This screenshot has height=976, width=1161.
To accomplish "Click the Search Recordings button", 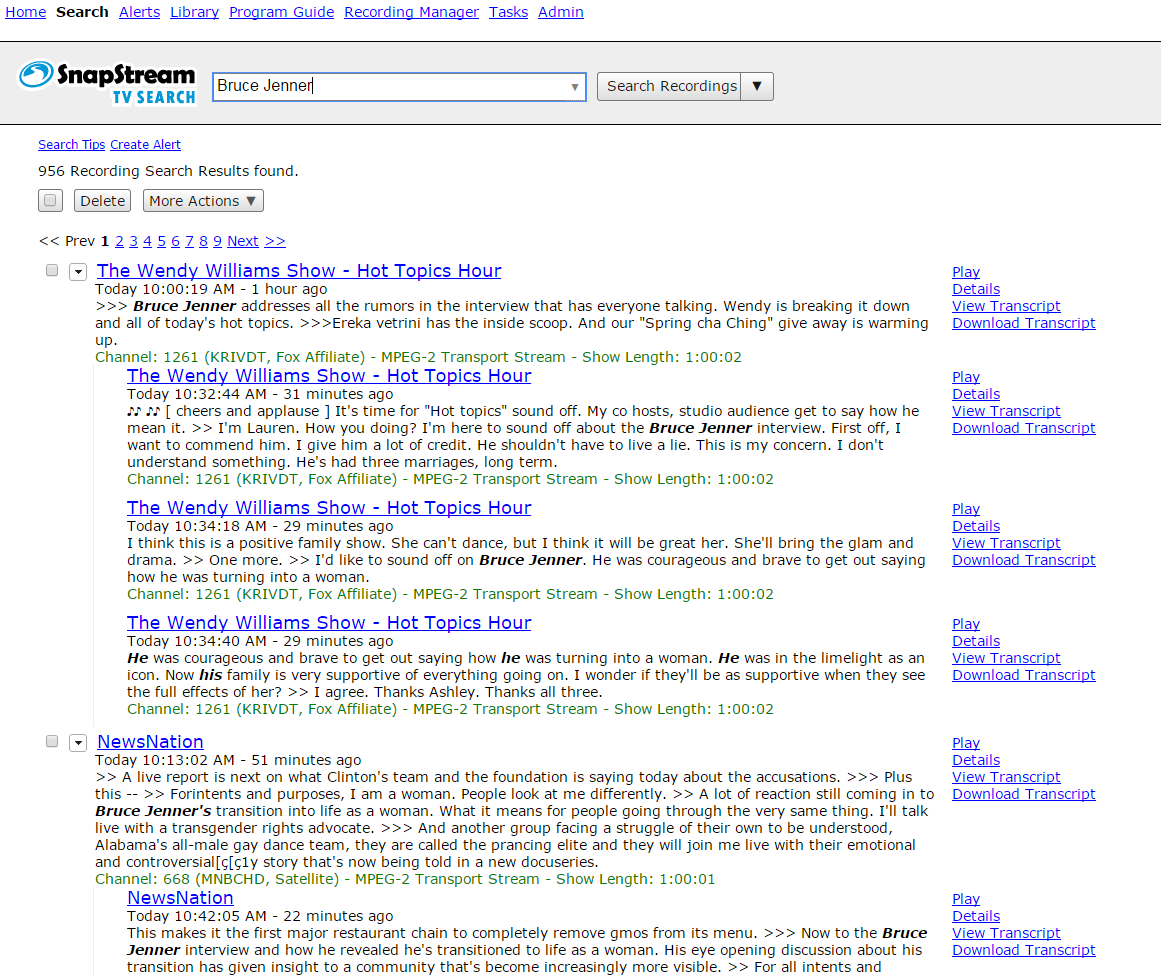I will tap(669, 86).
